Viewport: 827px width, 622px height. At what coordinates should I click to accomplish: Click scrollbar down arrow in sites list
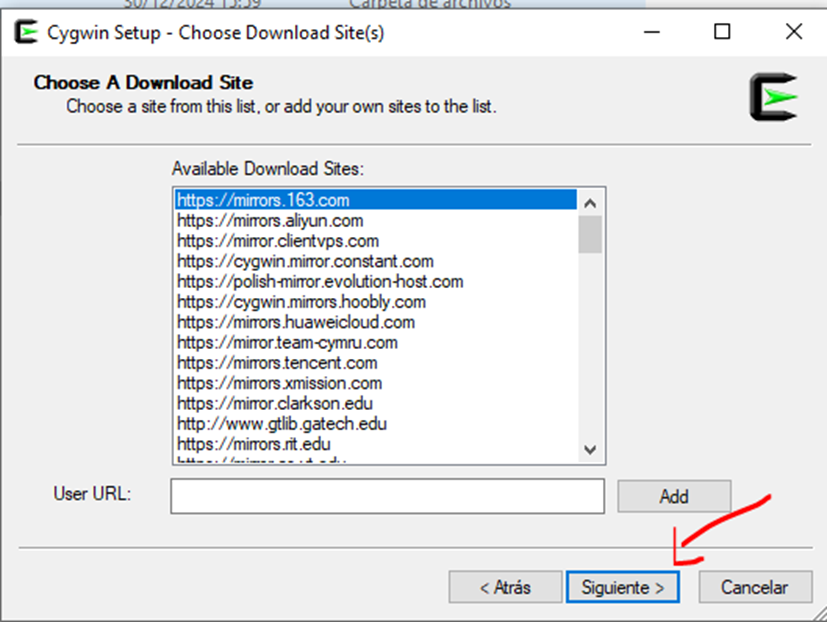point(590,450)
